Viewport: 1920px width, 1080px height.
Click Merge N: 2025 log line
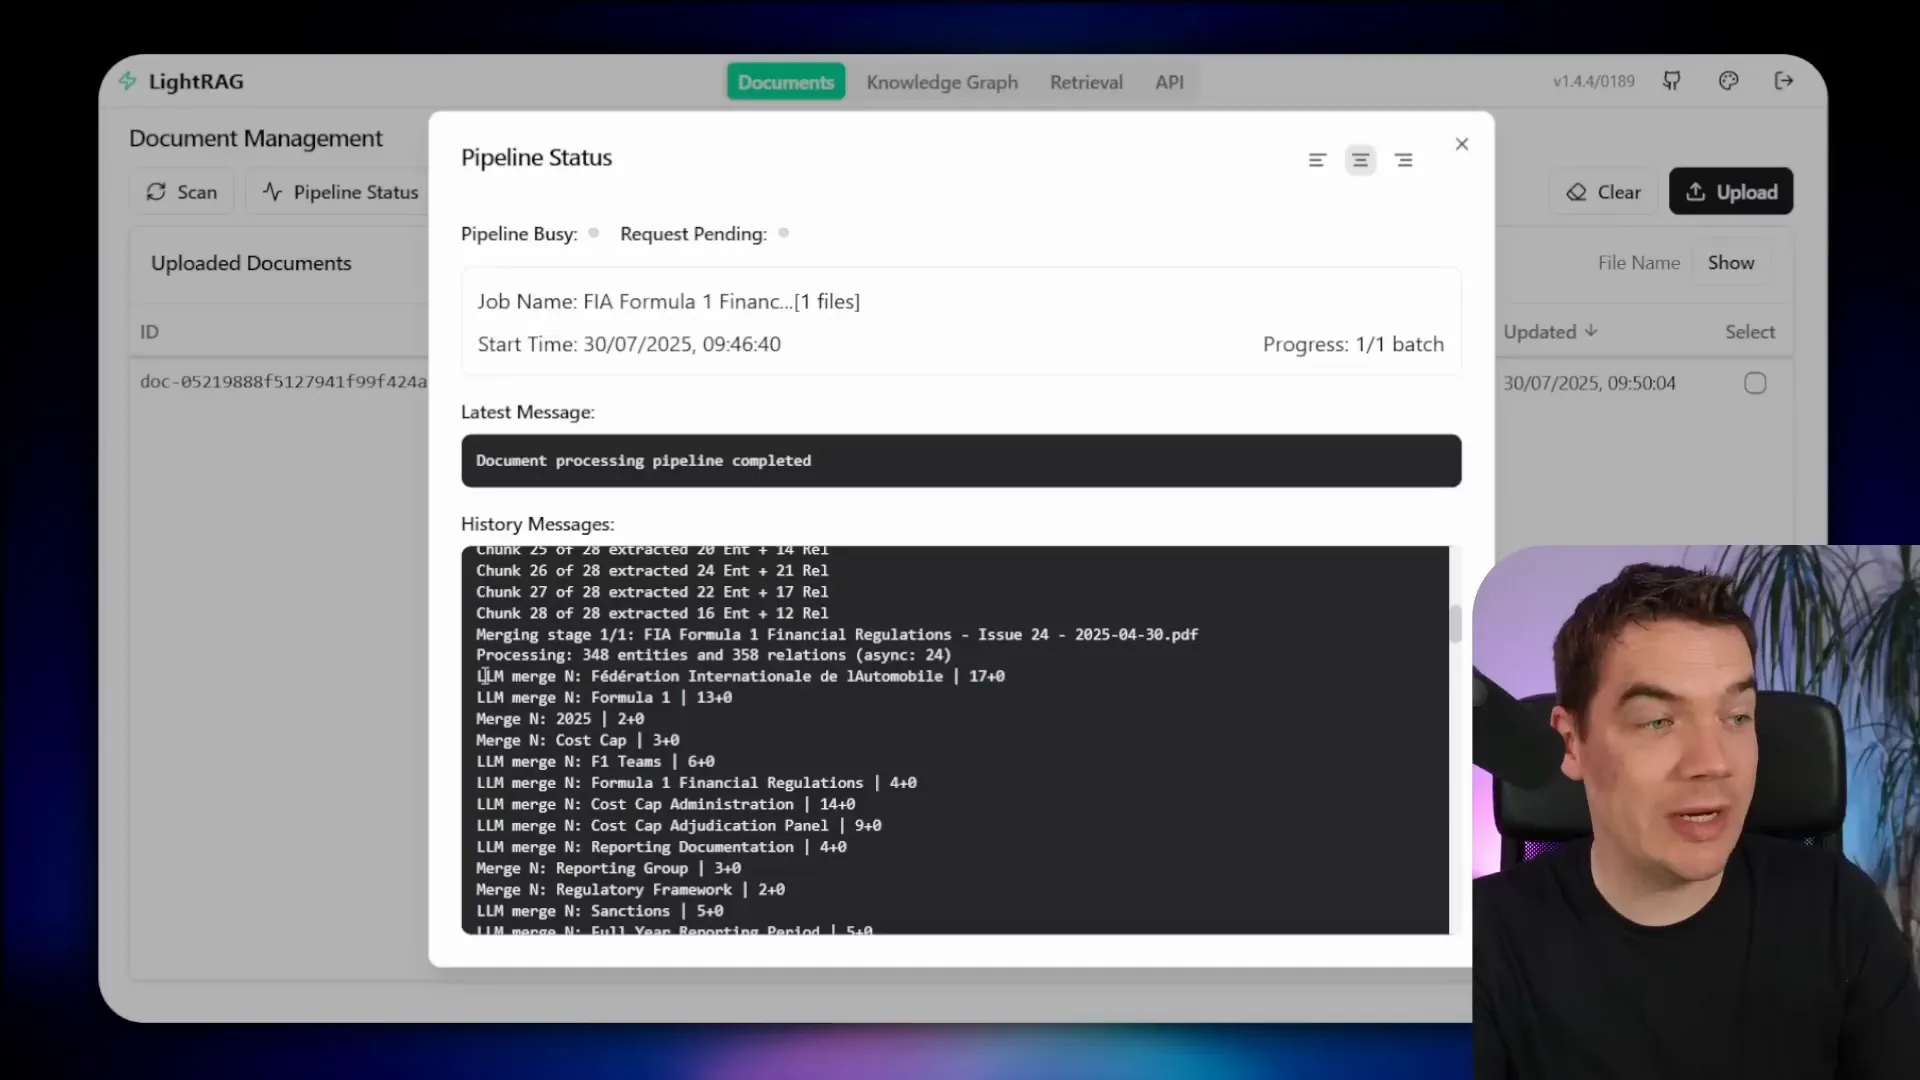click(560, 719)
